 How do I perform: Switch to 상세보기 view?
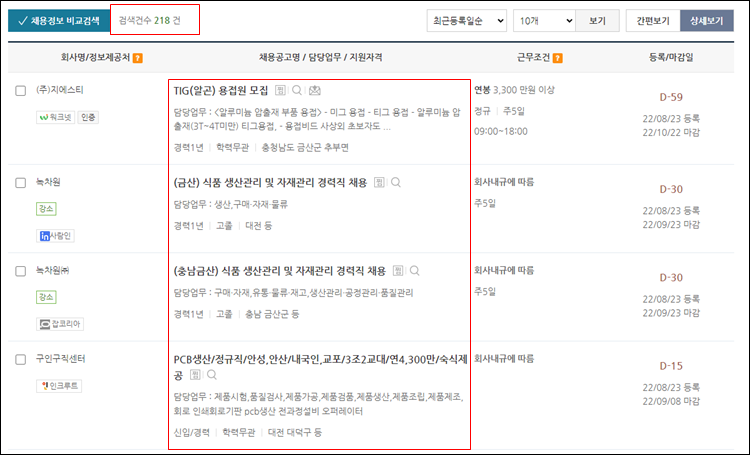[x=706, y=21]
